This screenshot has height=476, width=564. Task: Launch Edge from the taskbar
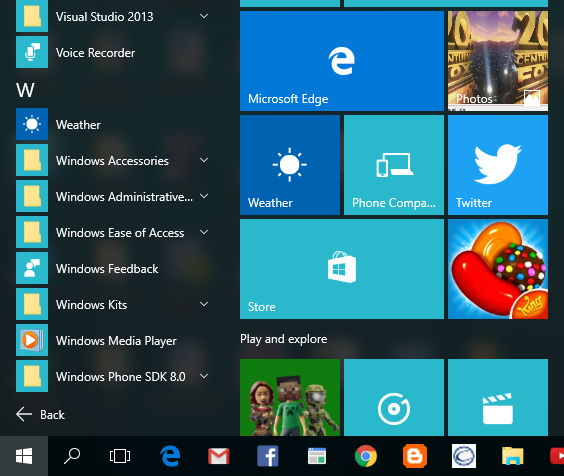pos(170,456)
